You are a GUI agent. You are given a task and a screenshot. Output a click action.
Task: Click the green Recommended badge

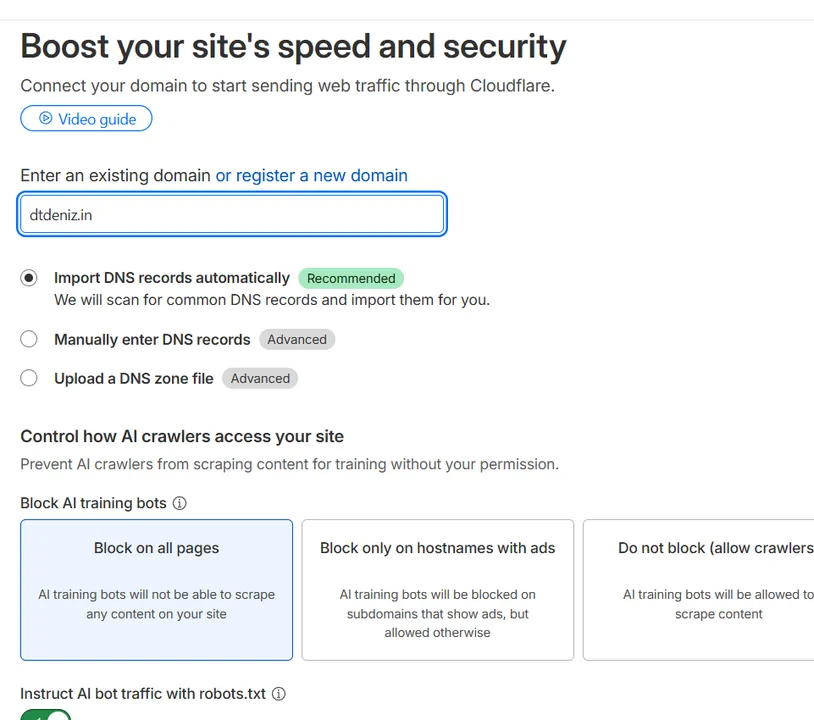click(351, 278)
